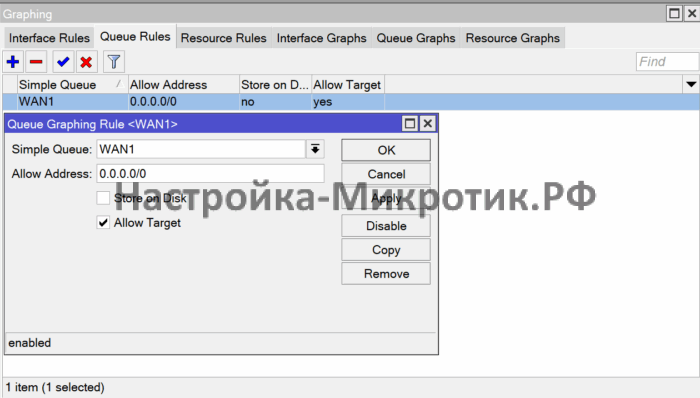The height and width of the screenshot is (398, 700).
Task: Focus the Find search field
Action: (667, 62)
